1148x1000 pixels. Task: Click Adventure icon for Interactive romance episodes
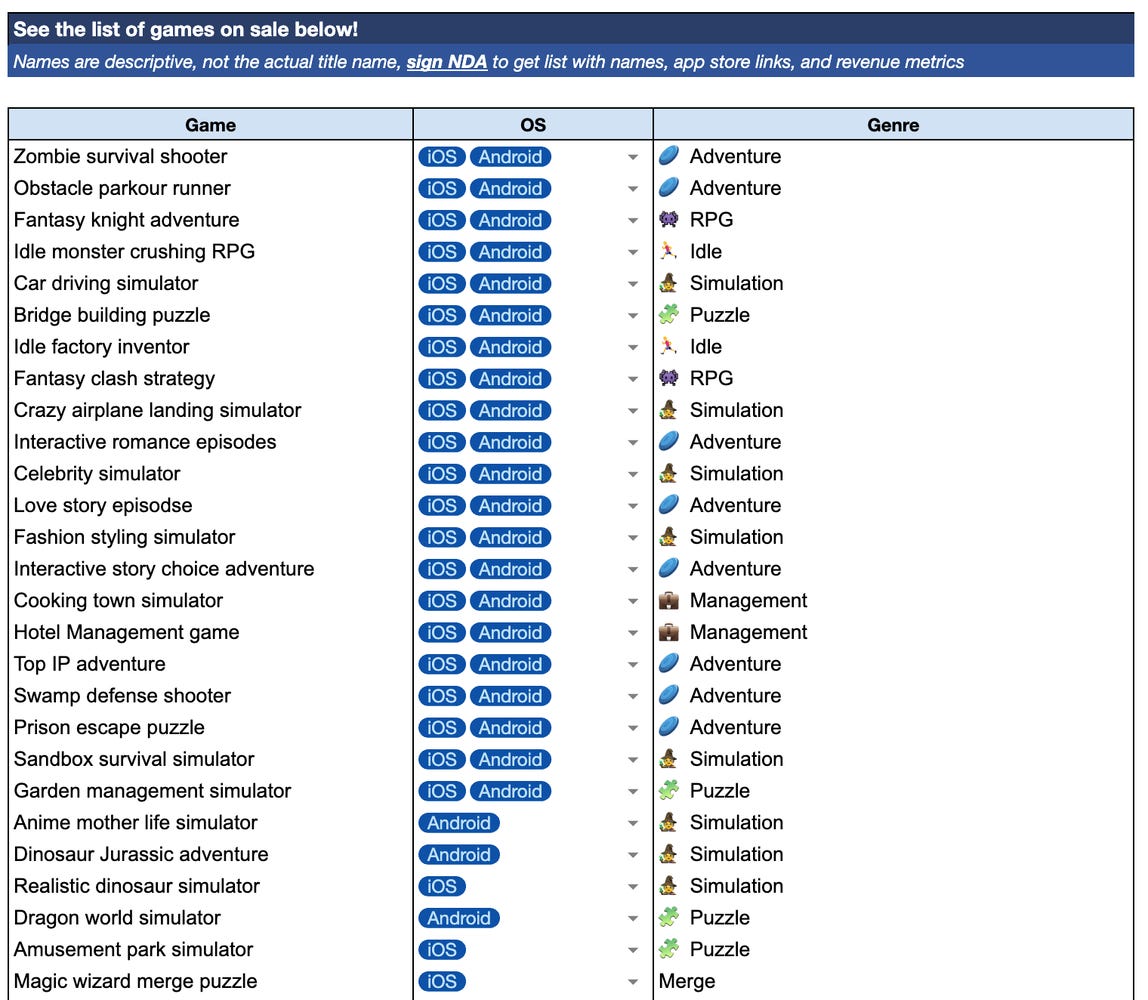point(668,441)
